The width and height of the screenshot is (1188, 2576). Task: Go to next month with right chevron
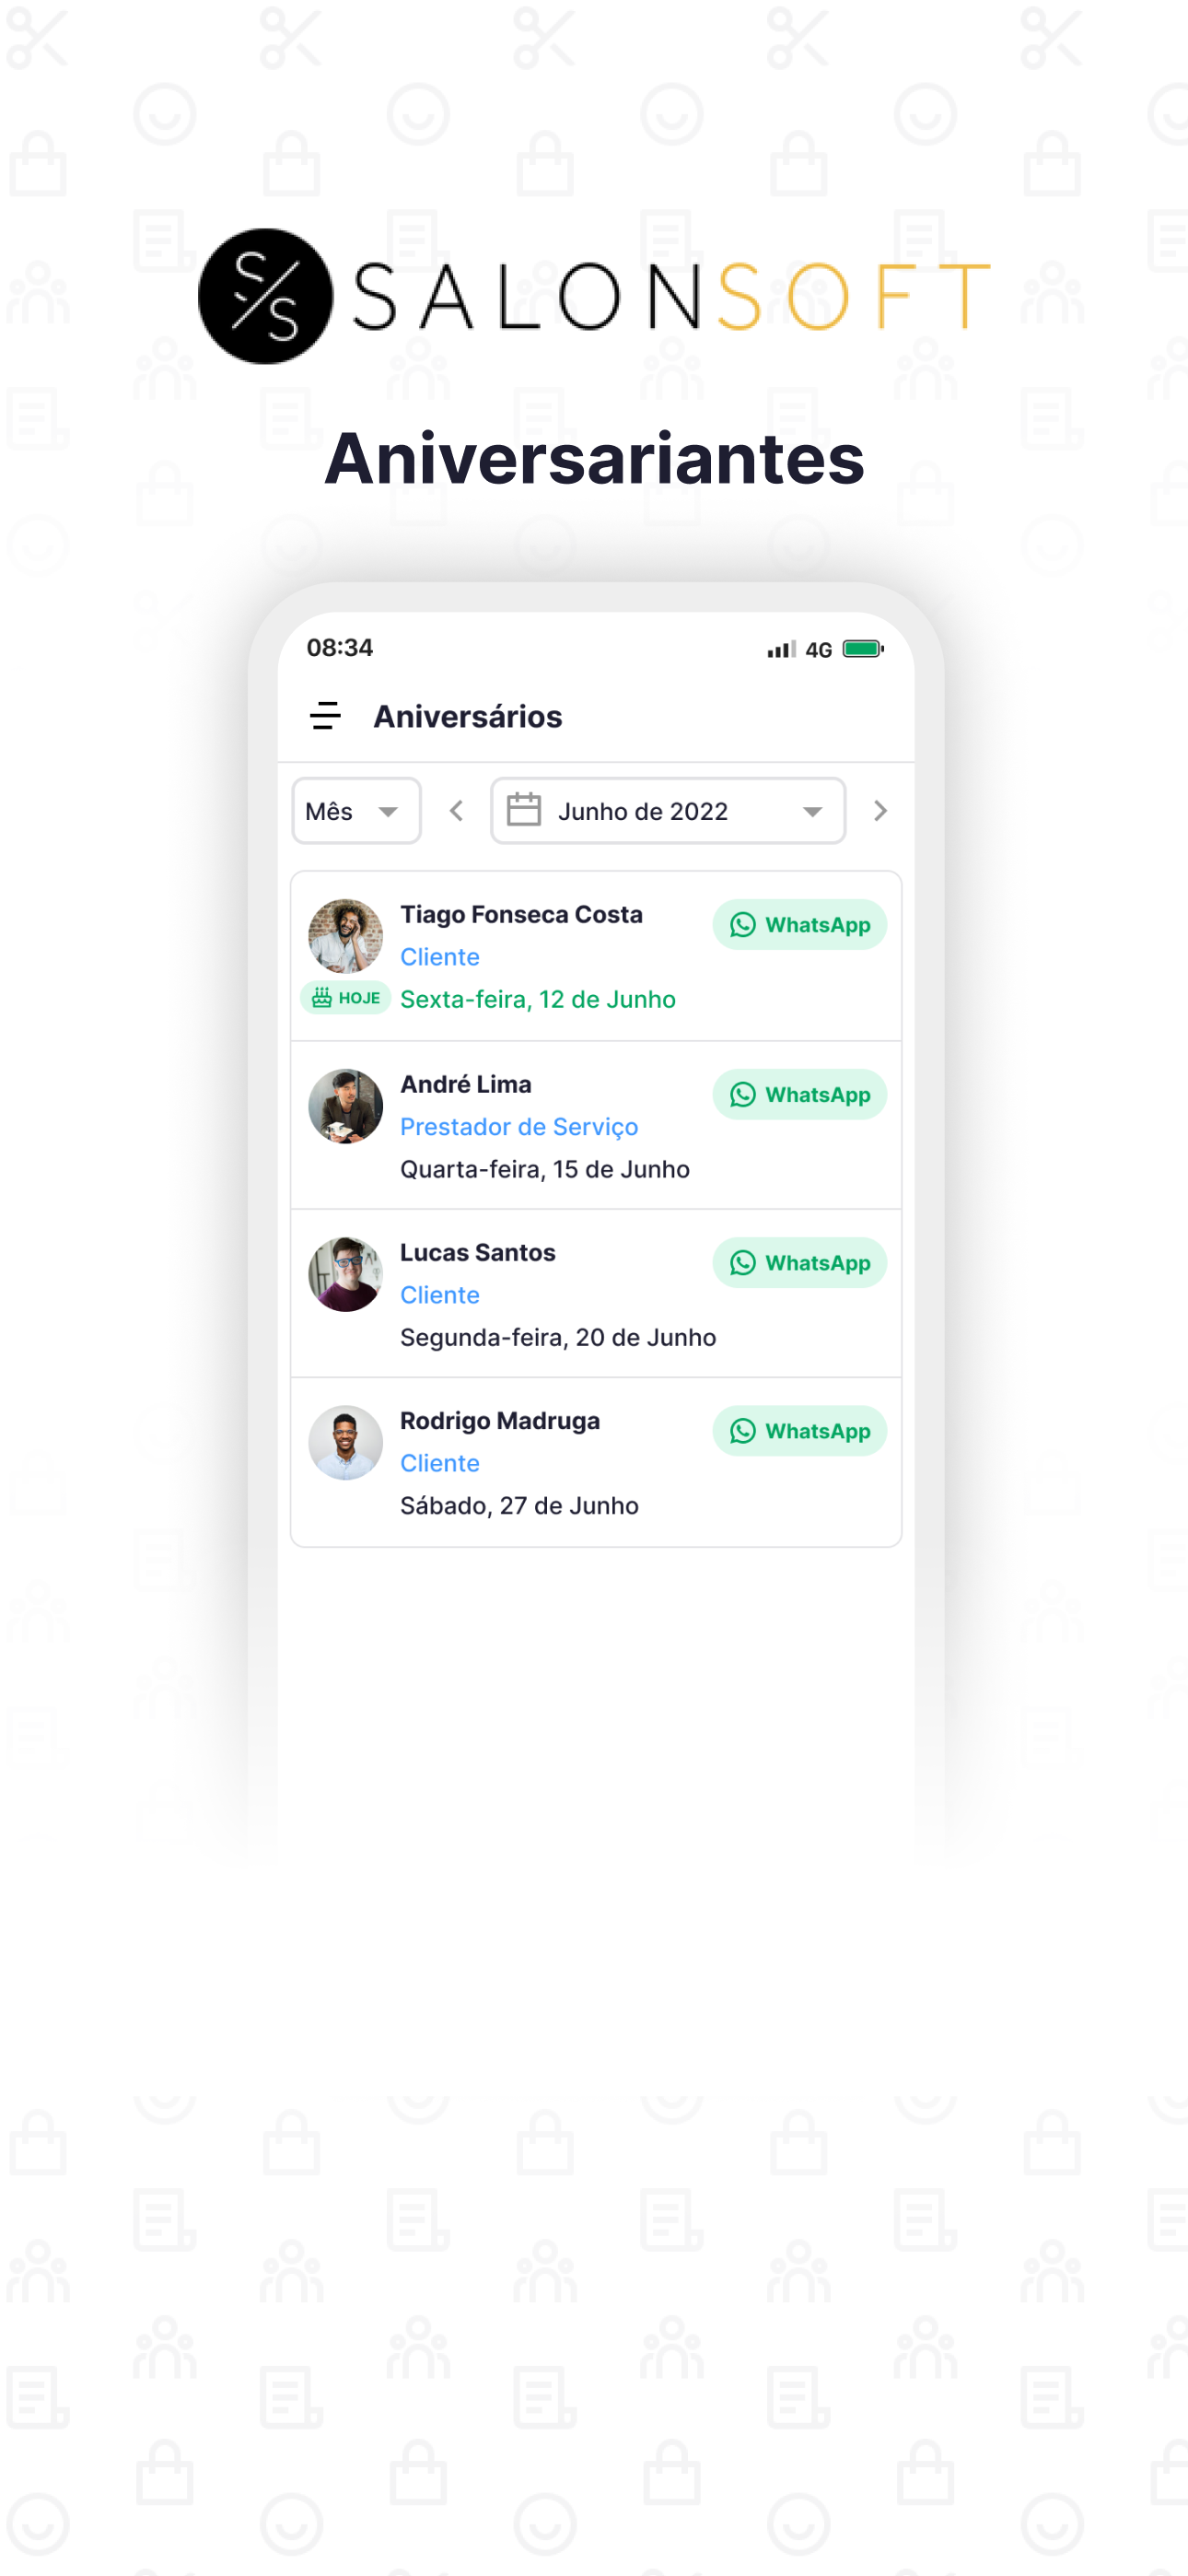[x=880, y=811]
